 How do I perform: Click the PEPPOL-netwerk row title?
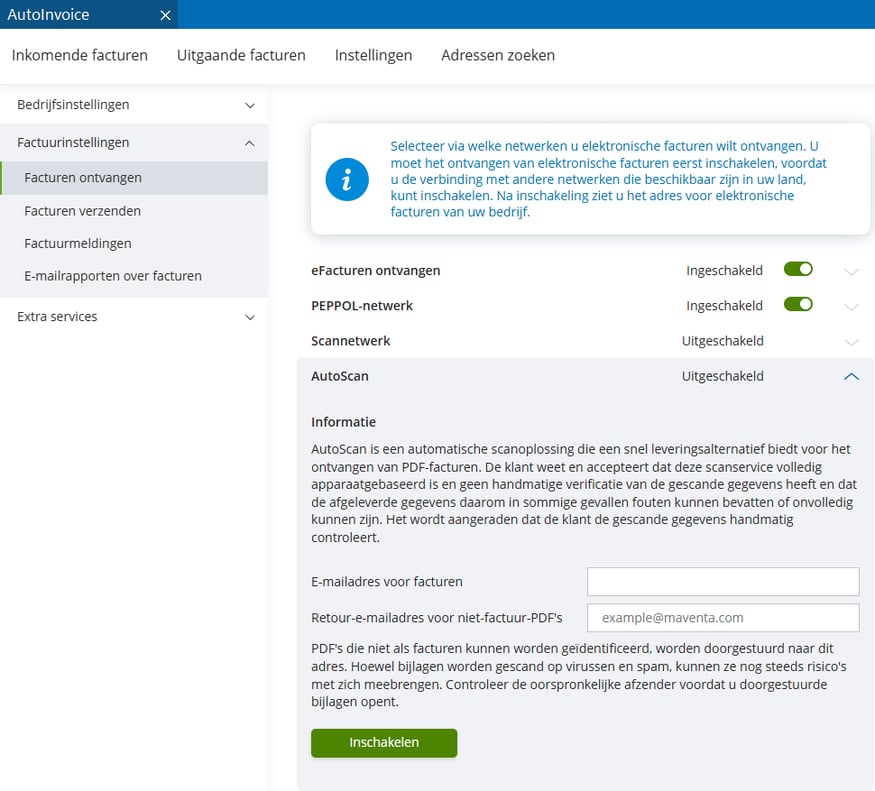(362, 306)
